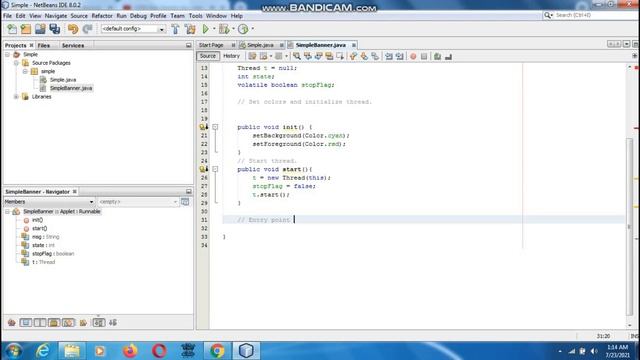Open the Navigate menu

(x=56, y=16)
